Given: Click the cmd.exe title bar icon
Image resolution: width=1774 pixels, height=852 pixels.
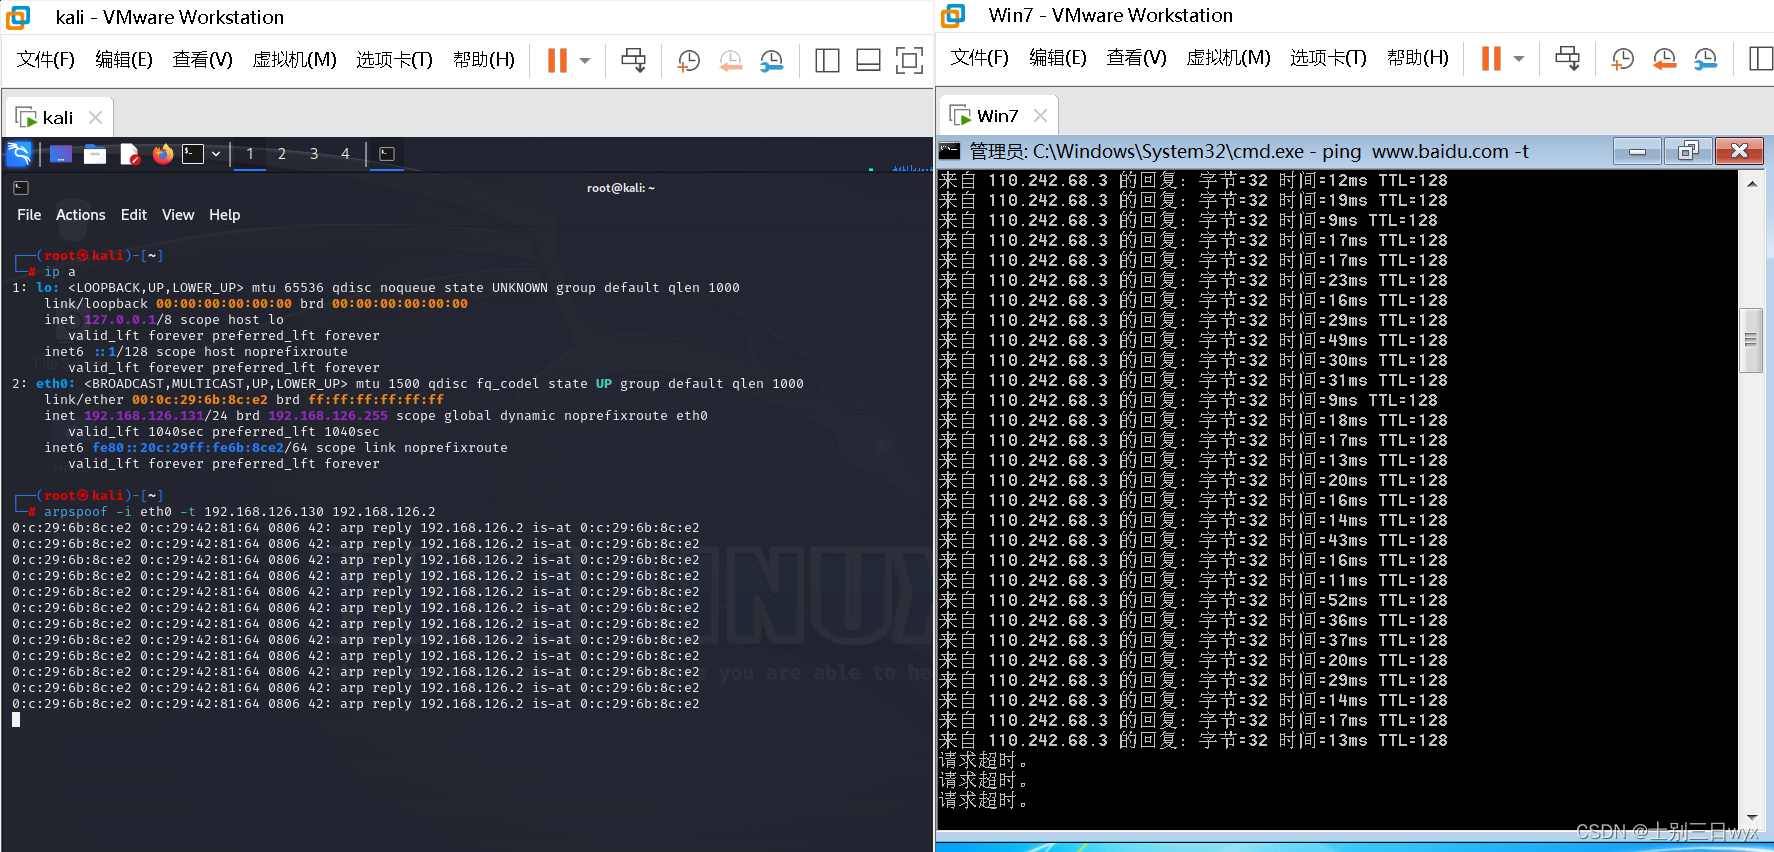Looking at the screenshot, I should click(950, 151).
